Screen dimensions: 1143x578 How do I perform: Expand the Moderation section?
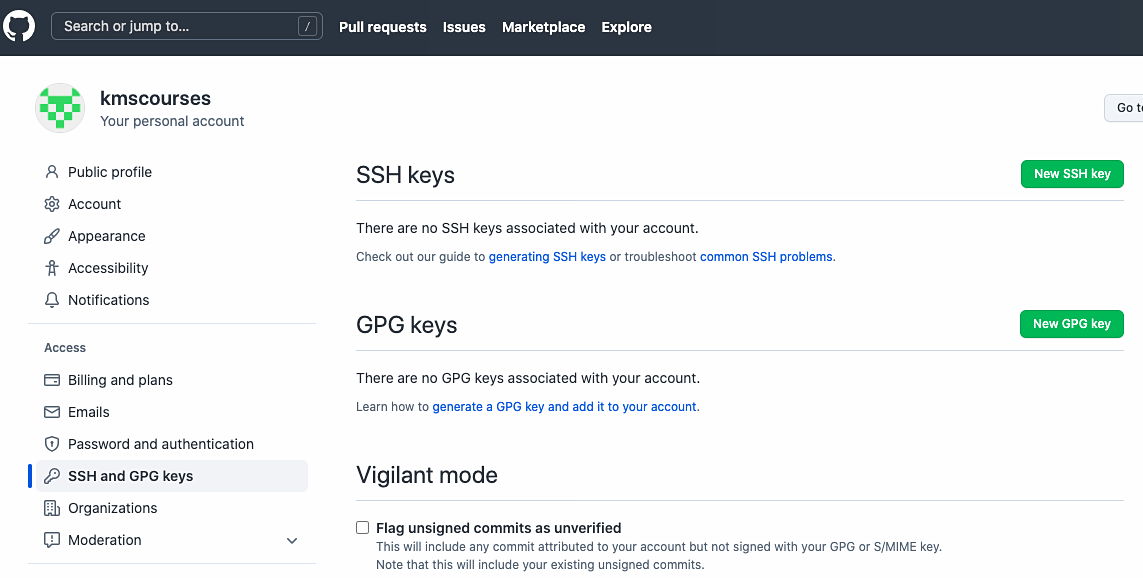pos(291,540)
